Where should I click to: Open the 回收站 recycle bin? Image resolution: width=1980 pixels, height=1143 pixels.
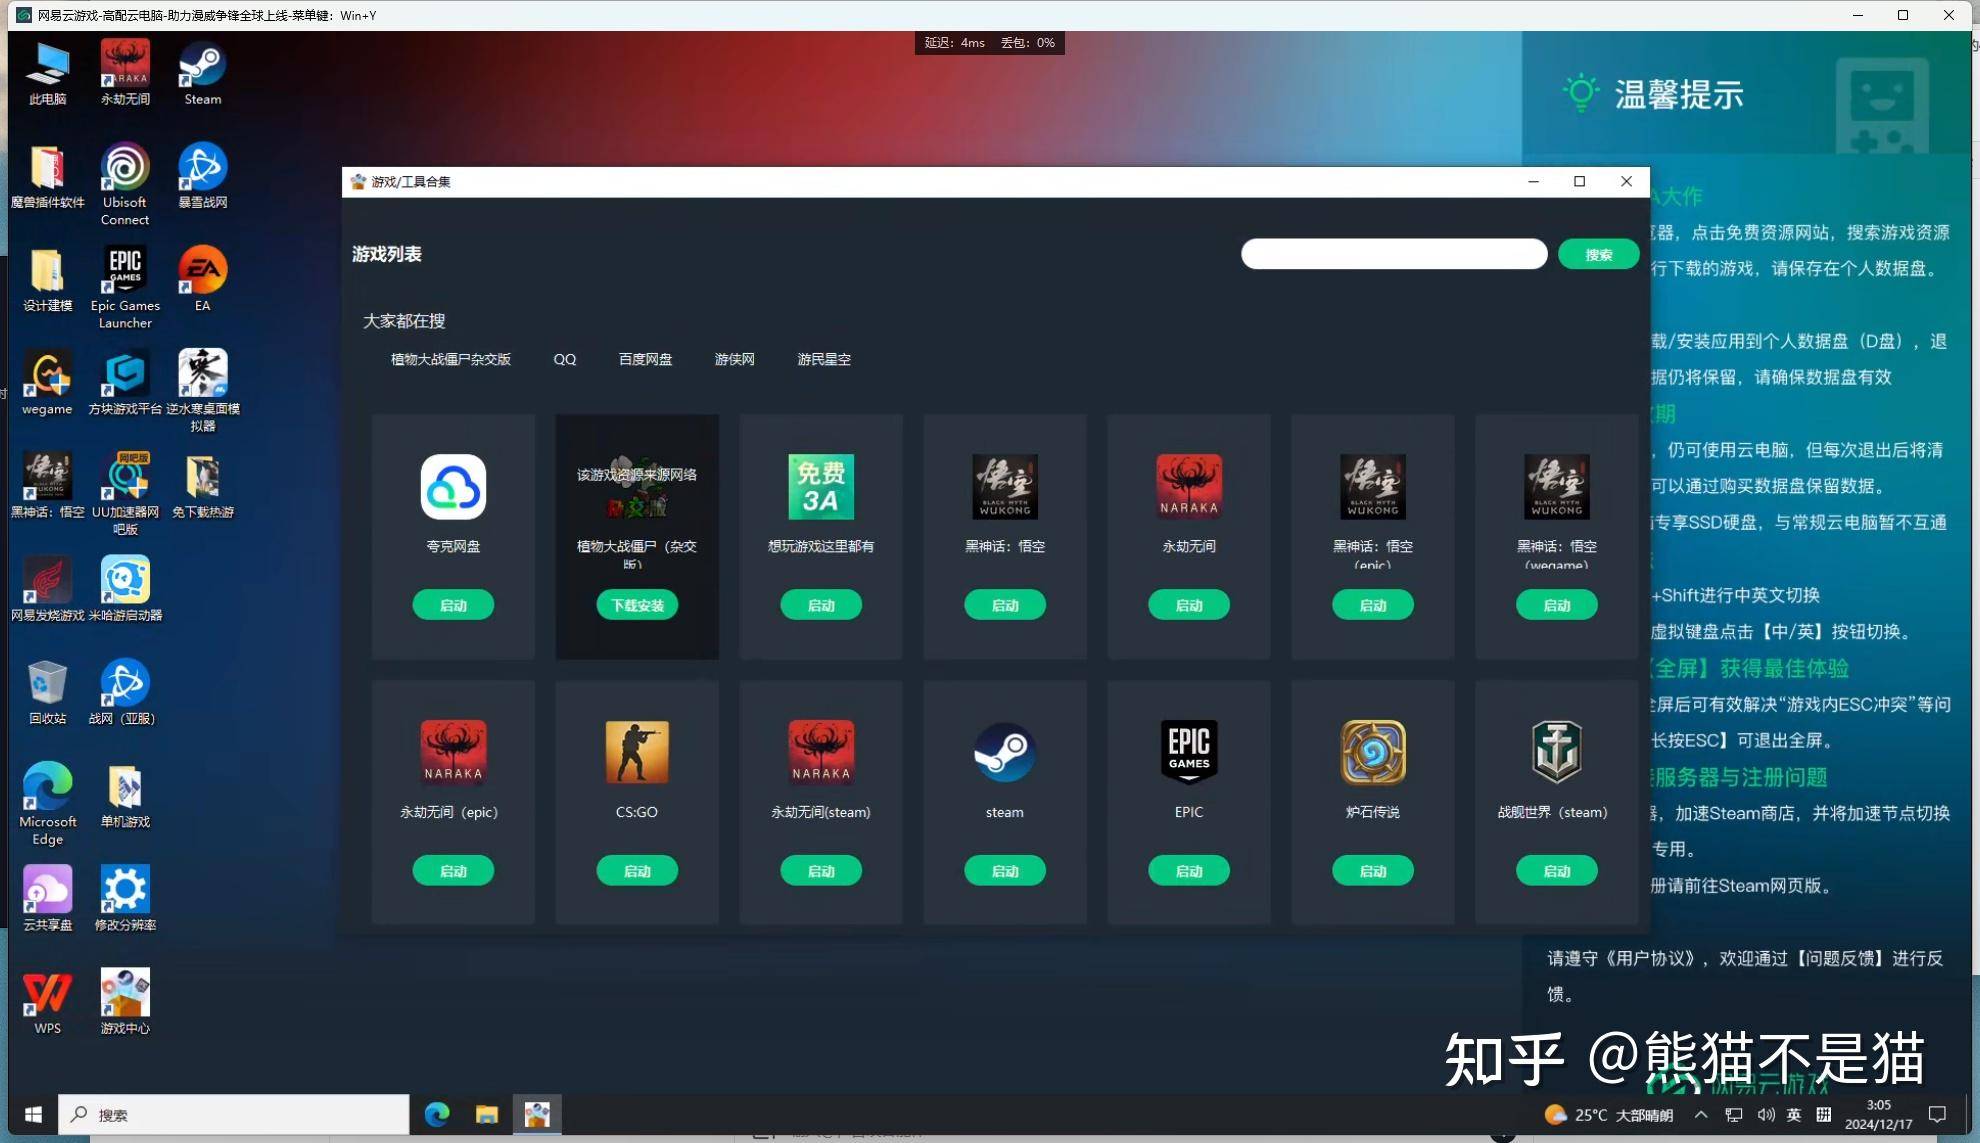click(x=47, y=691)
